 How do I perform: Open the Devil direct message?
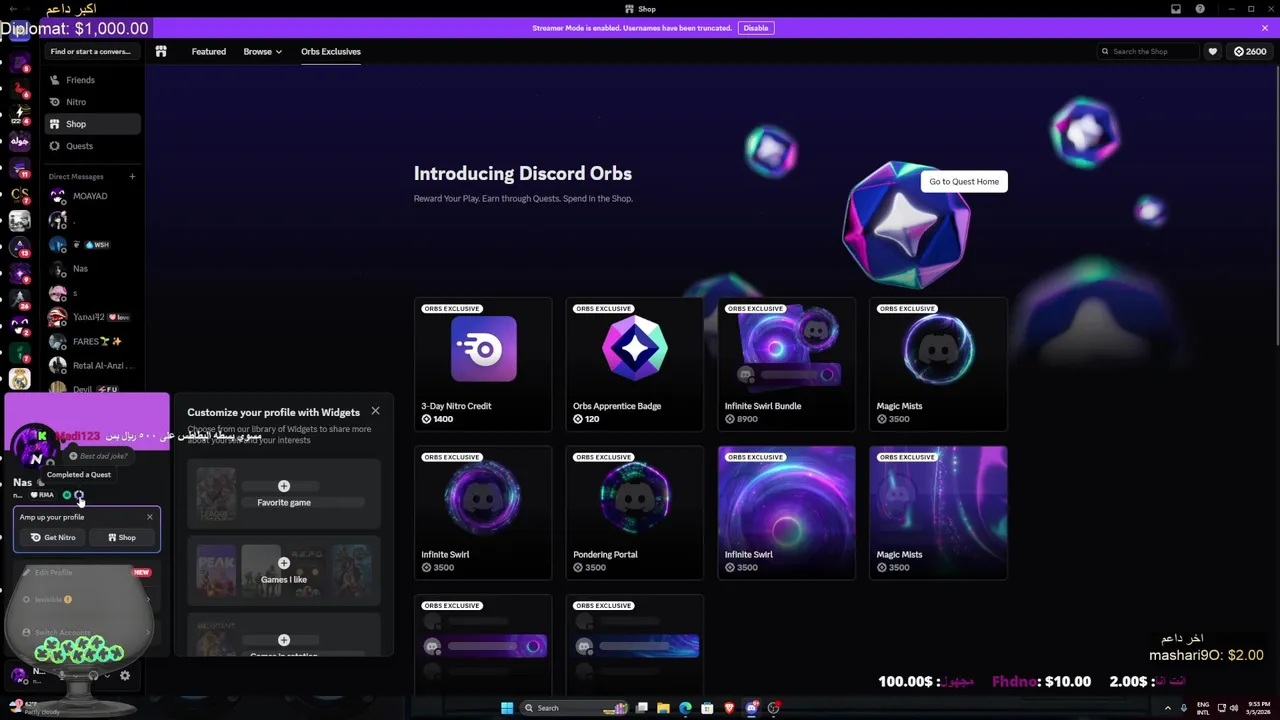coord(93,388)
